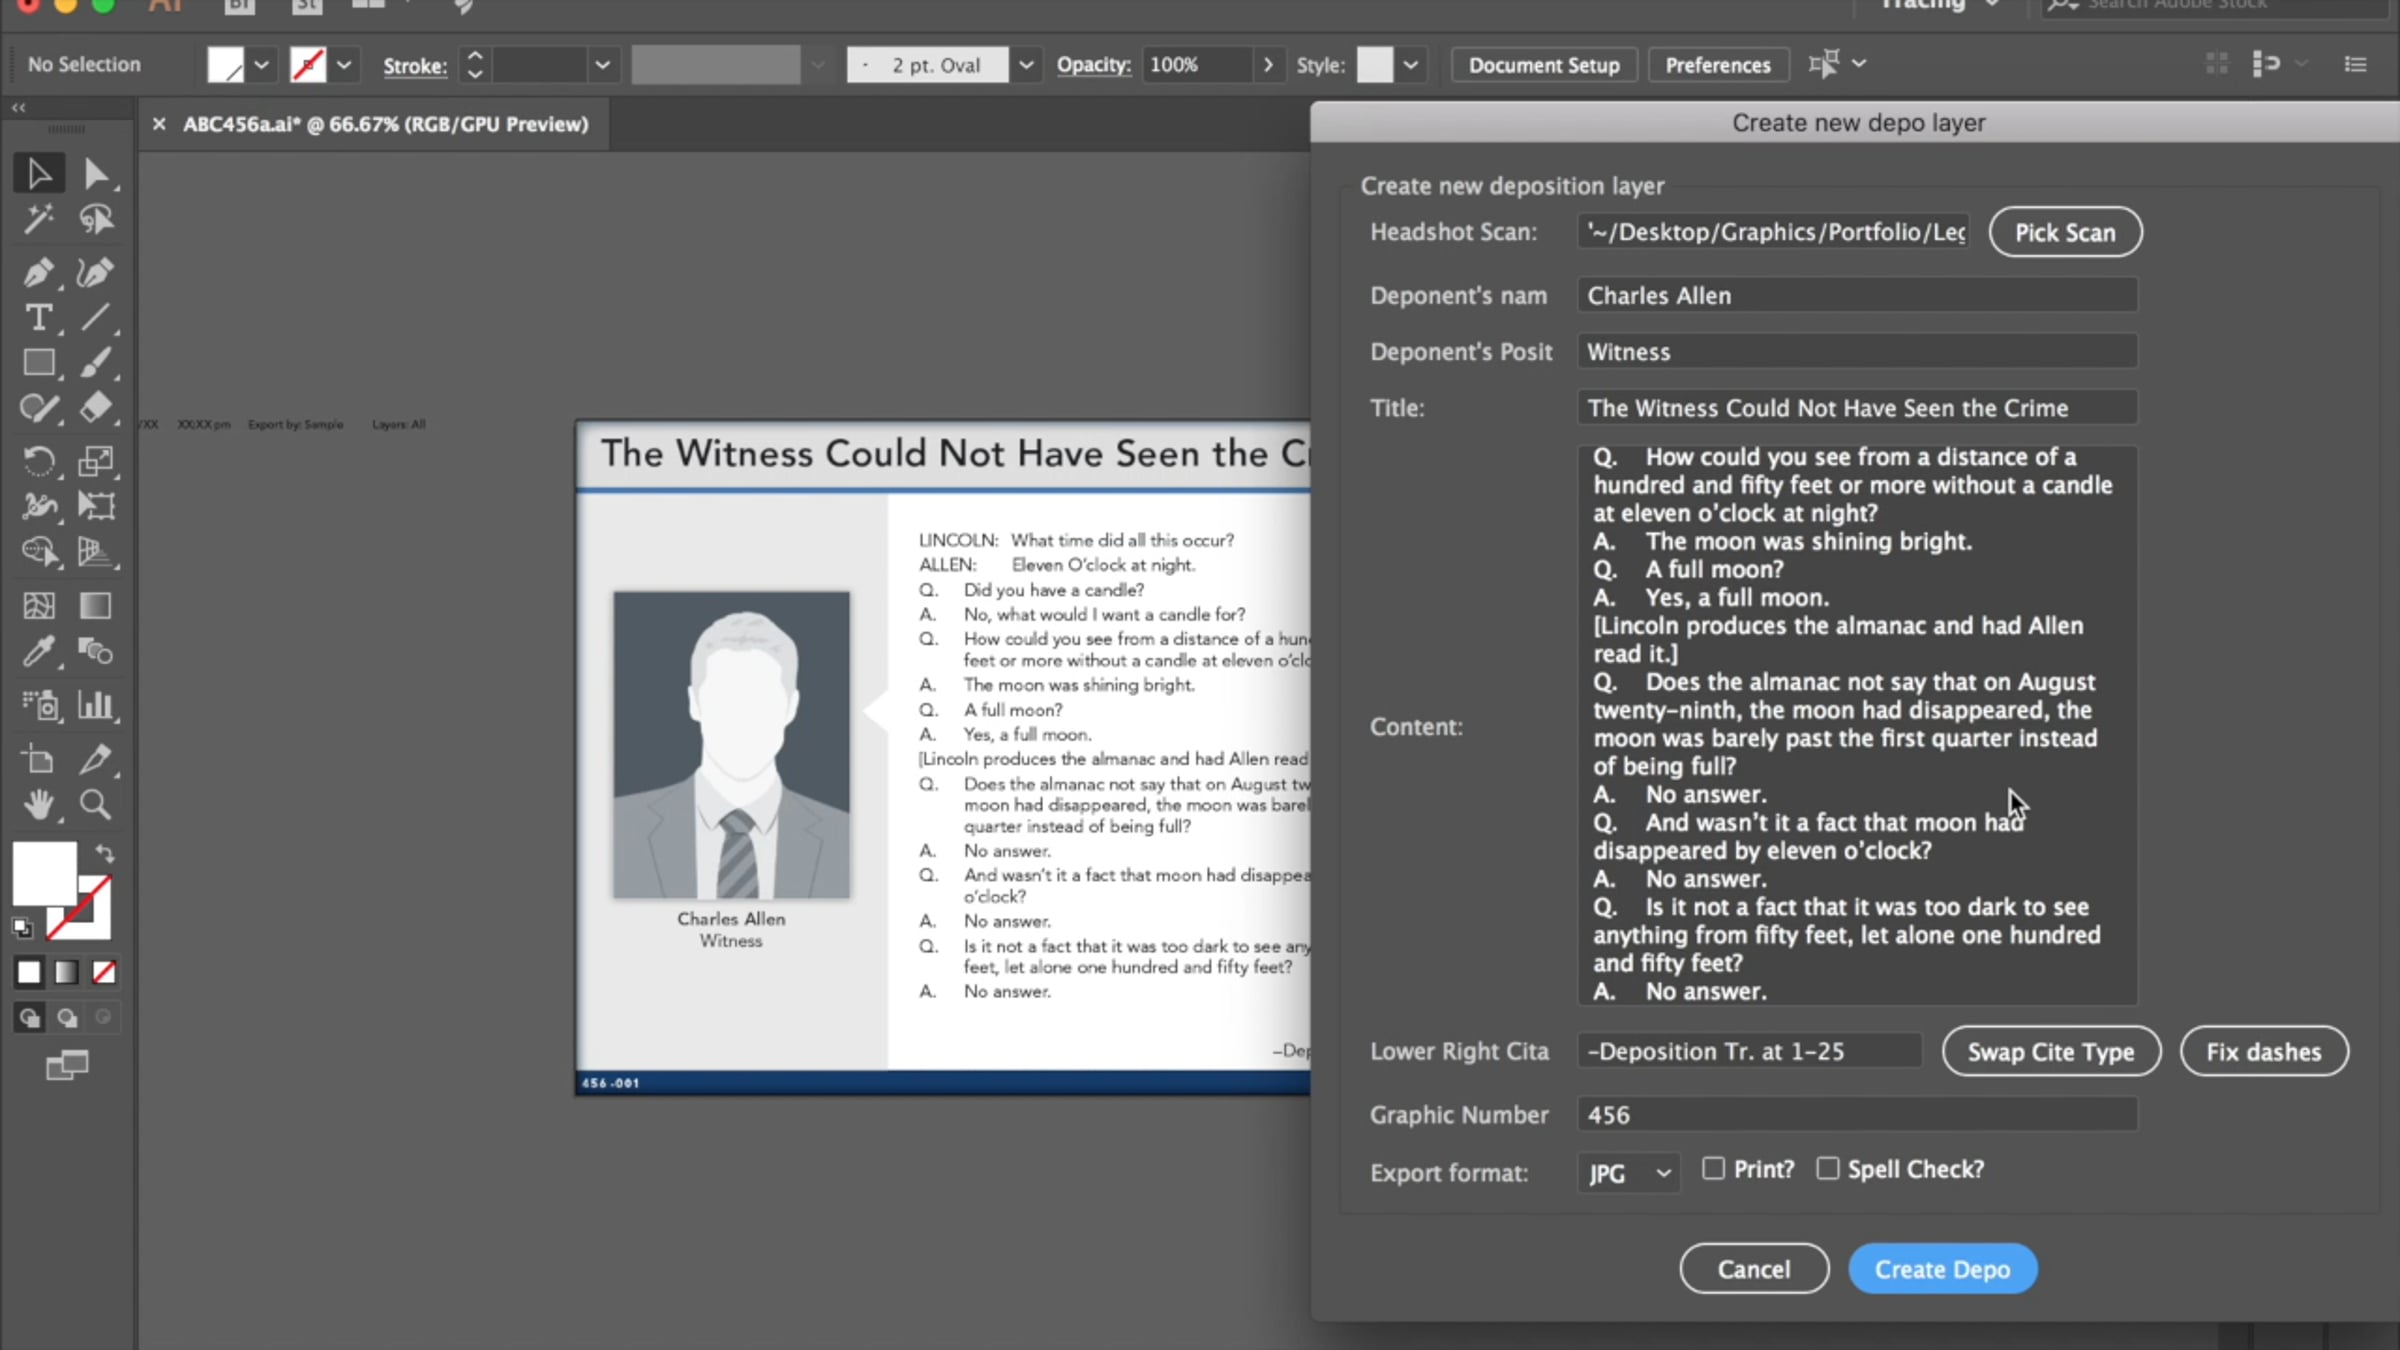Enable the Spell Check? checkbox

click(1827, 1168)
